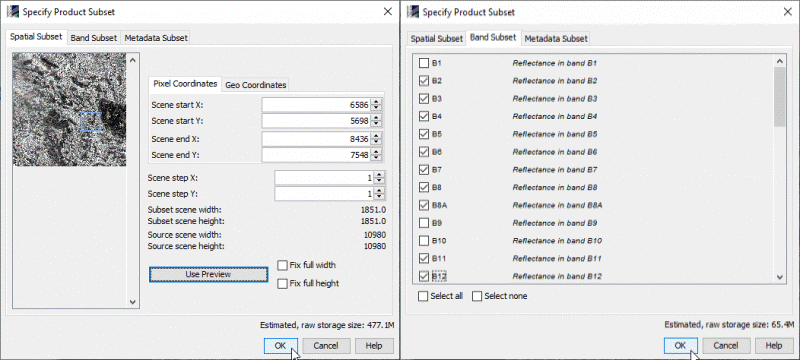Select Band Subset tab in right dialog
Image resolution: width=801 pixels, height=361 pixels.
[x=493, y=37]
